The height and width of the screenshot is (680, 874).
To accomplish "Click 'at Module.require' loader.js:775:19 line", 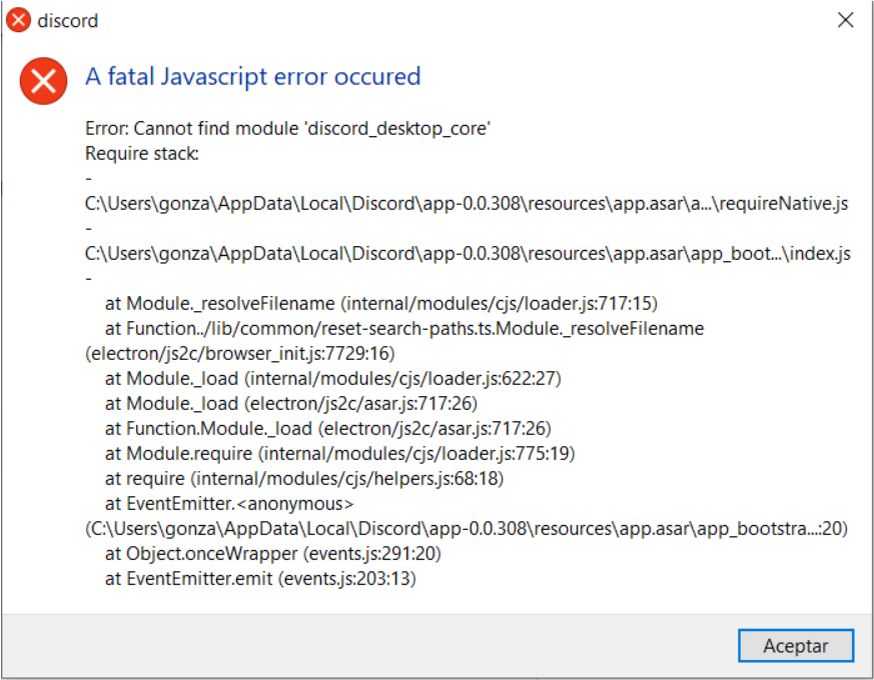I will [340, 454].
